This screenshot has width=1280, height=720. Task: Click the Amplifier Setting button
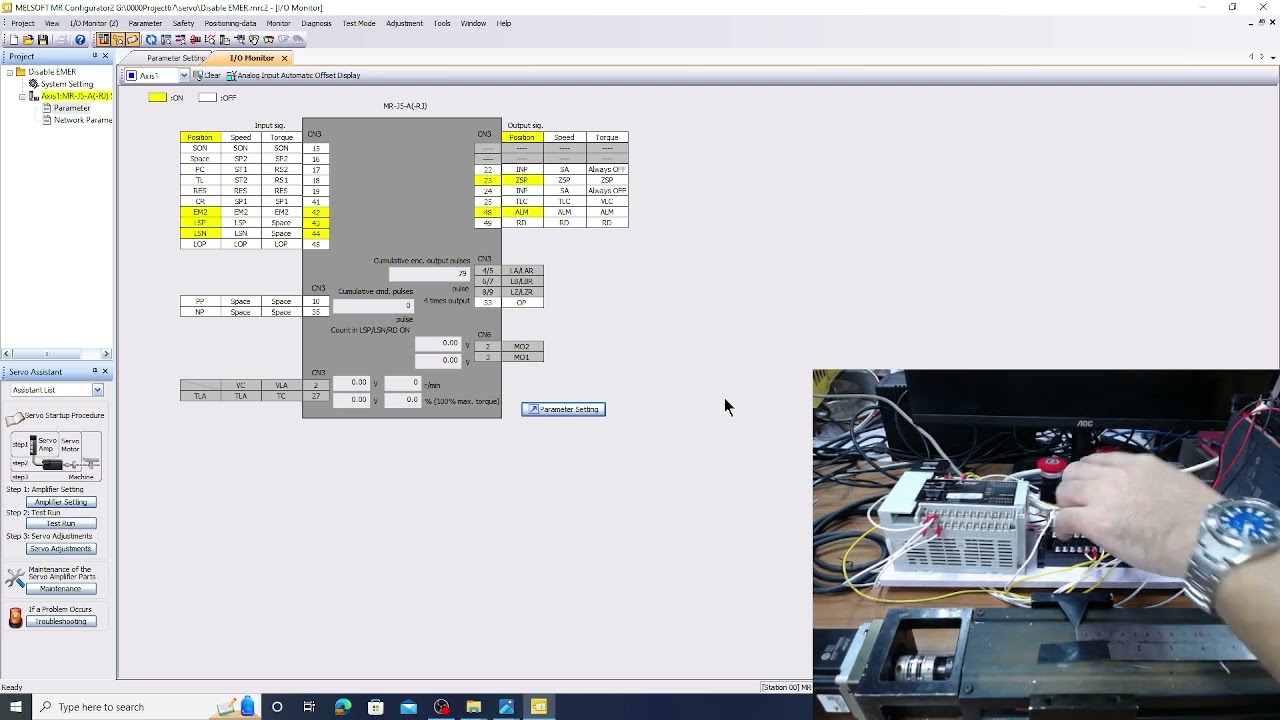pos(61,502)
